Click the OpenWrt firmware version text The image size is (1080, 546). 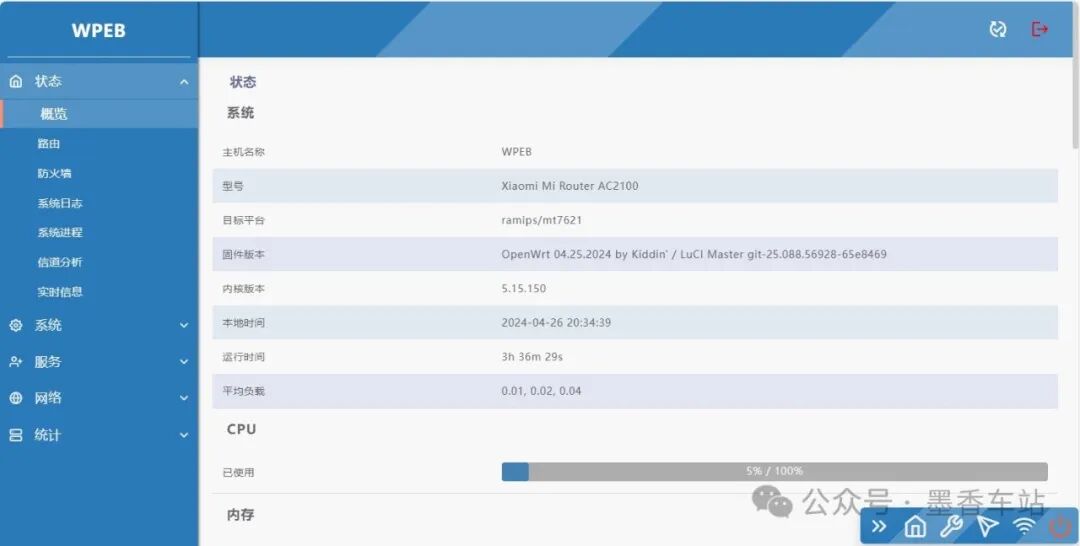click(694, 254)
